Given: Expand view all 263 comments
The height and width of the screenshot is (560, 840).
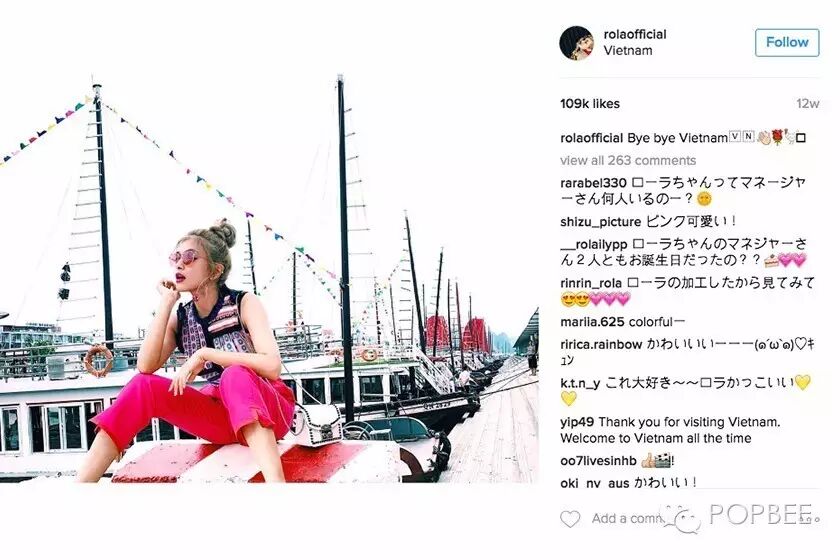Looking at the screenshot, I should pyautogui.click(x=628, y=160).
